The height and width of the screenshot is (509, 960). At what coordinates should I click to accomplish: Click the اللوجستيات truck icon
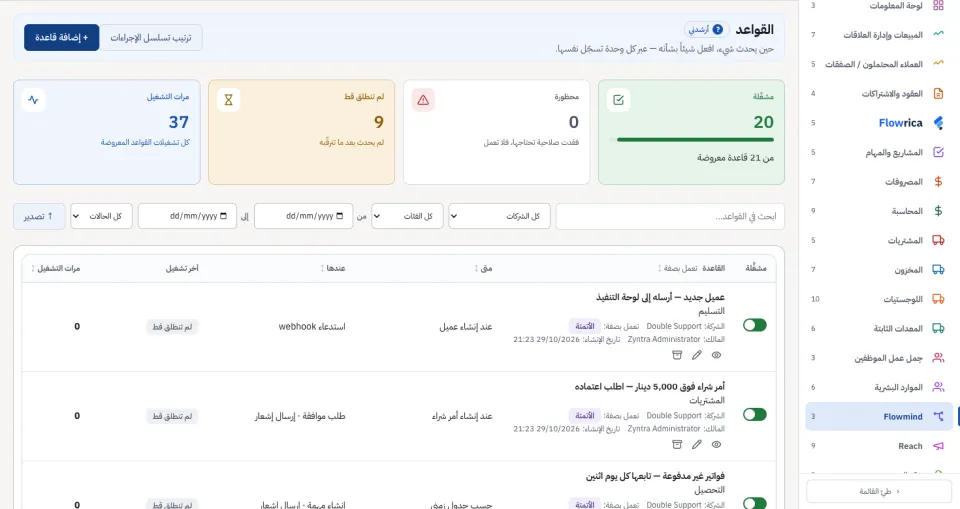tap(938, 299)
